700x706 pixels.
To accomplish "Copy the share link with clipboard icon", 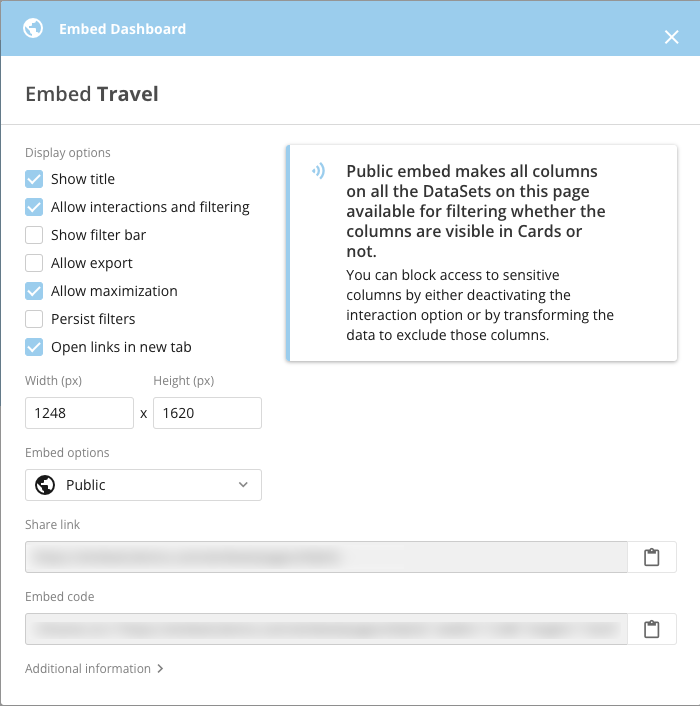I will point(651,557).
